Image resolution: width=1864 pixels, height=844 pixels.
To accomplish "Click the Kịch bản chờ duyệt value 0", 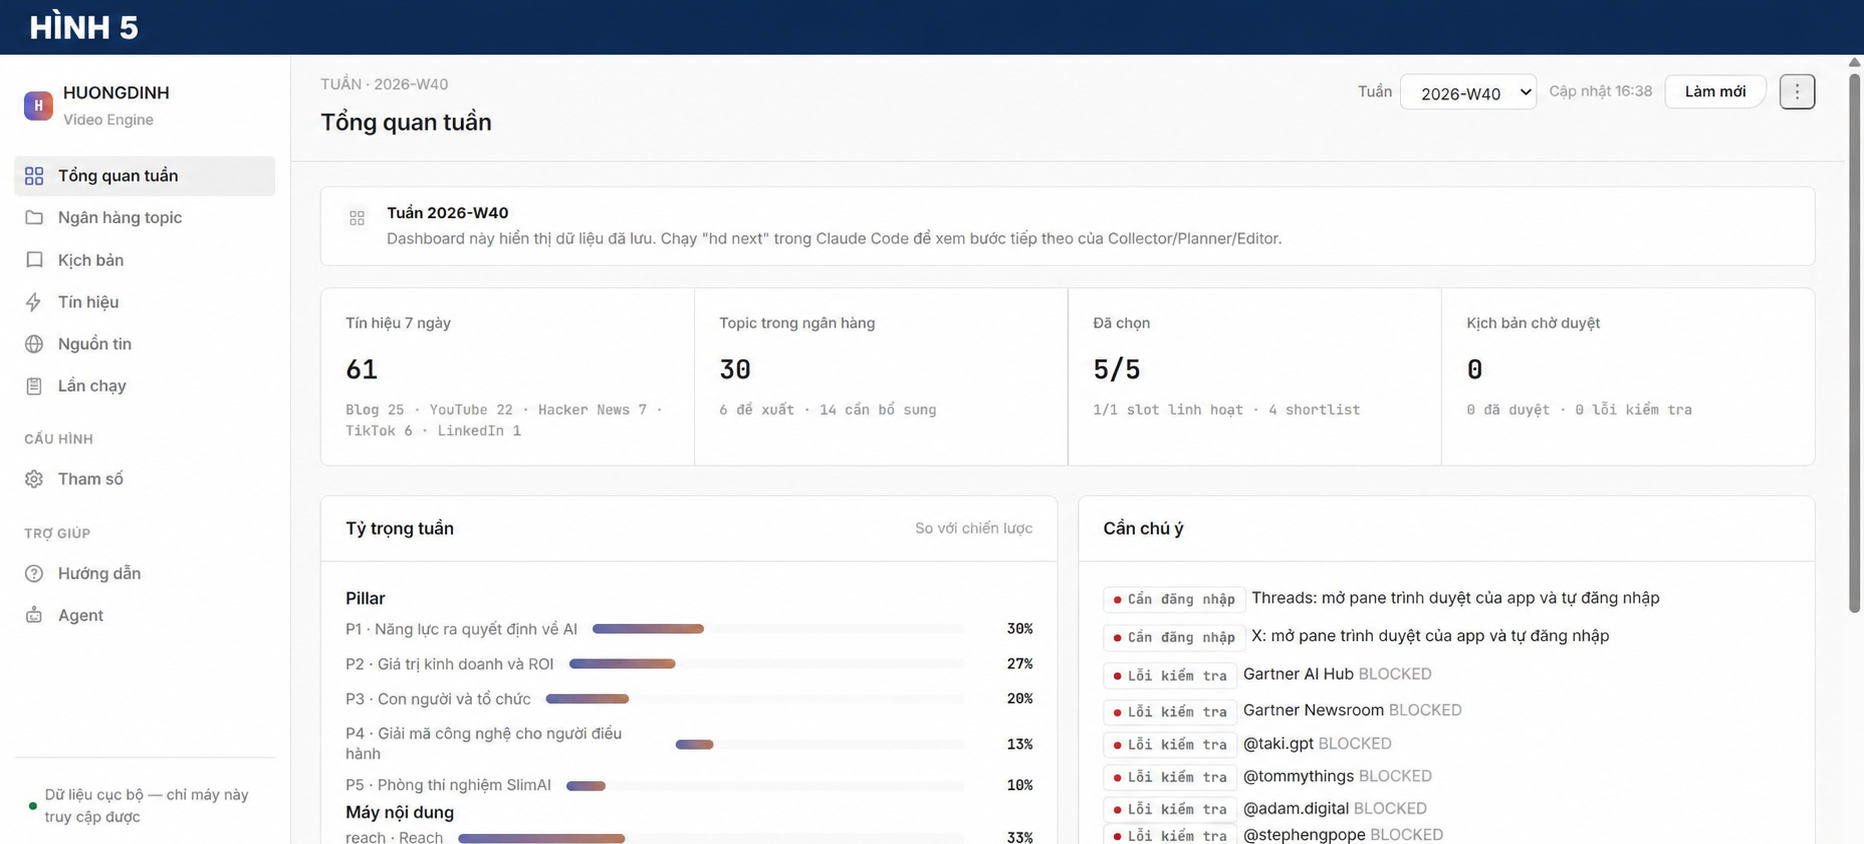I will (1475, 370).
